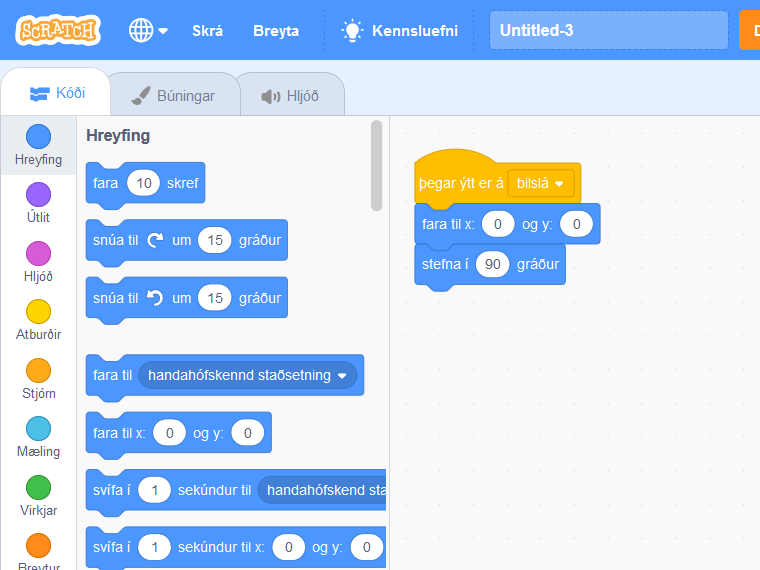This screenshot has height=570, width=760.
Task: Select the Virkjar green category
Action: 38,495
